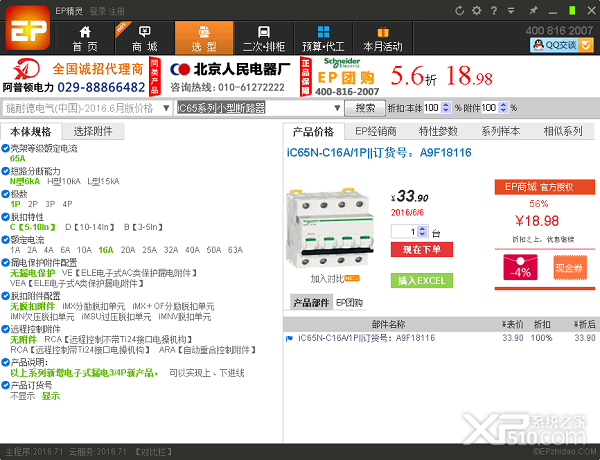The image size is (600, 460).
Task: Click 现在下单 order button
Action: click(422, 250)
